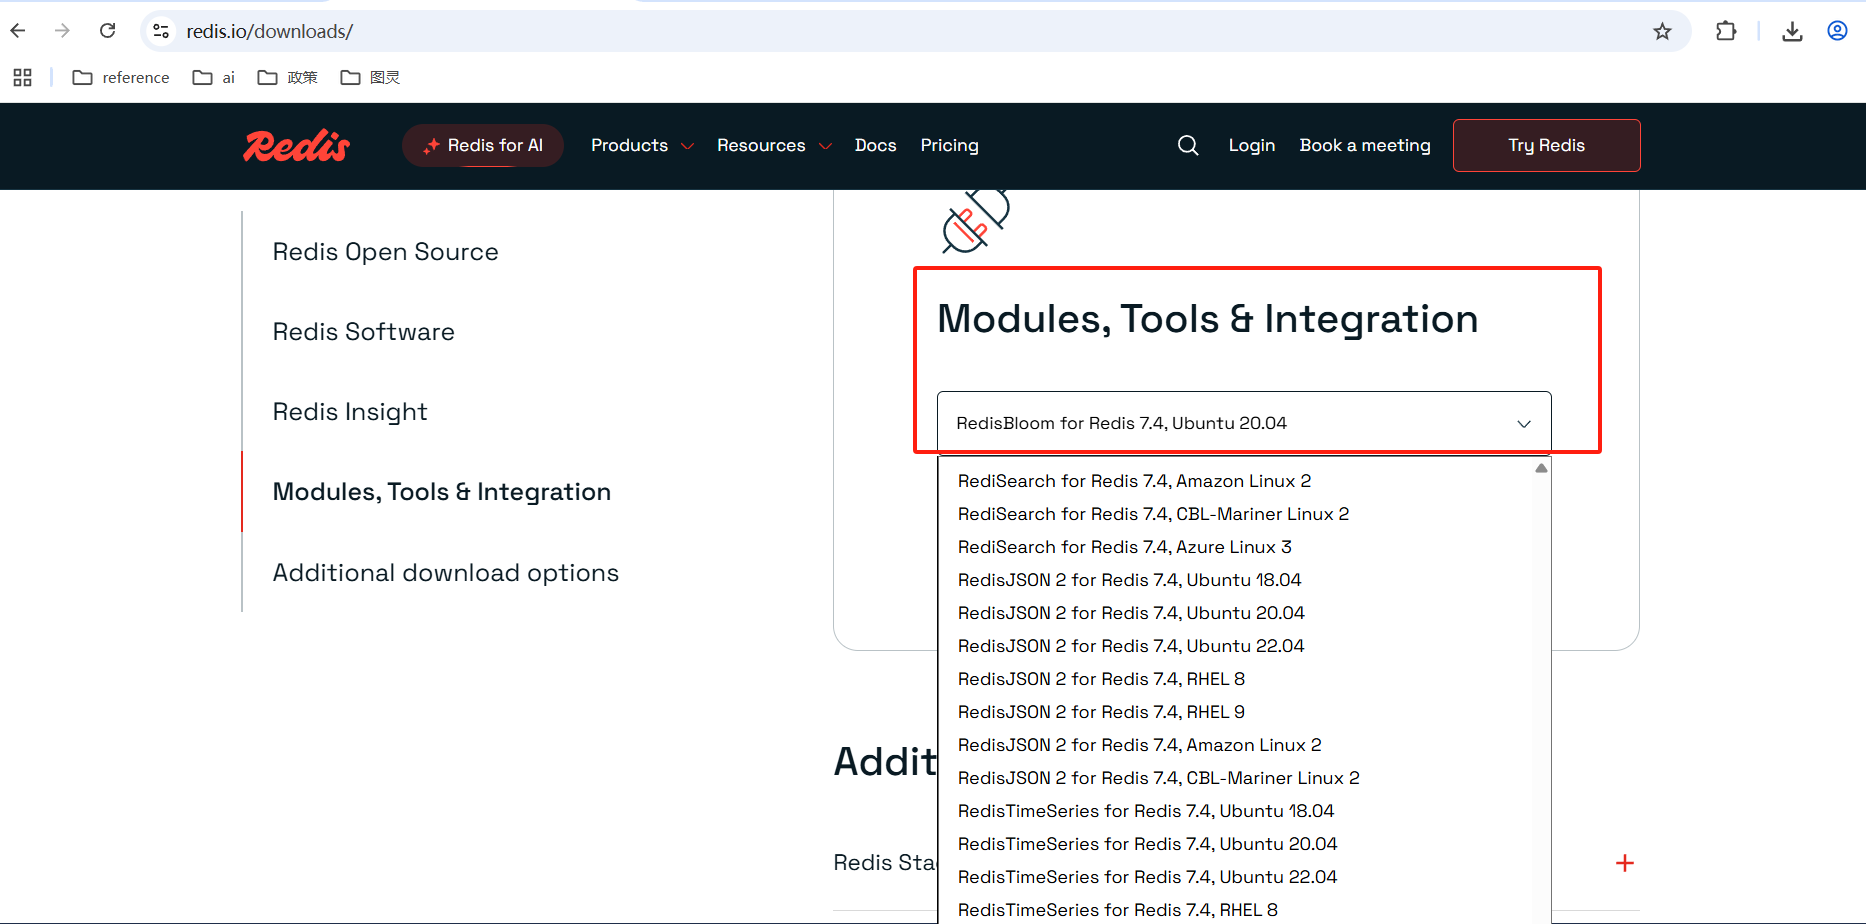This screenshot has height=924, width=1866.
Task: Select Modules, Tools & Integration in sidebar
Action: pos(441,492)
